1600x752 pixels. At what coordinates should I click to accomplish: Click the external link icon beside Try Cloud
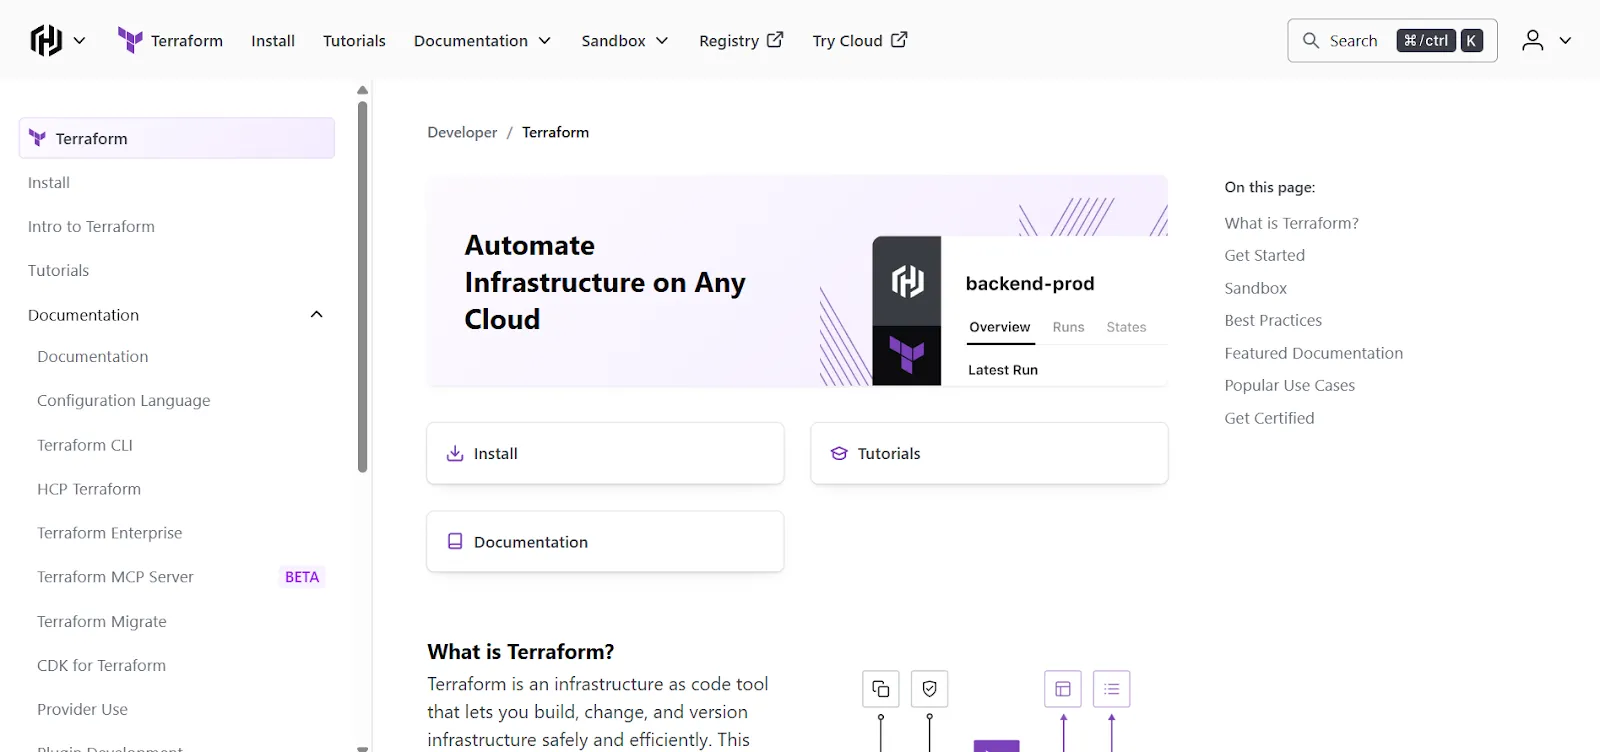(899, 40)
